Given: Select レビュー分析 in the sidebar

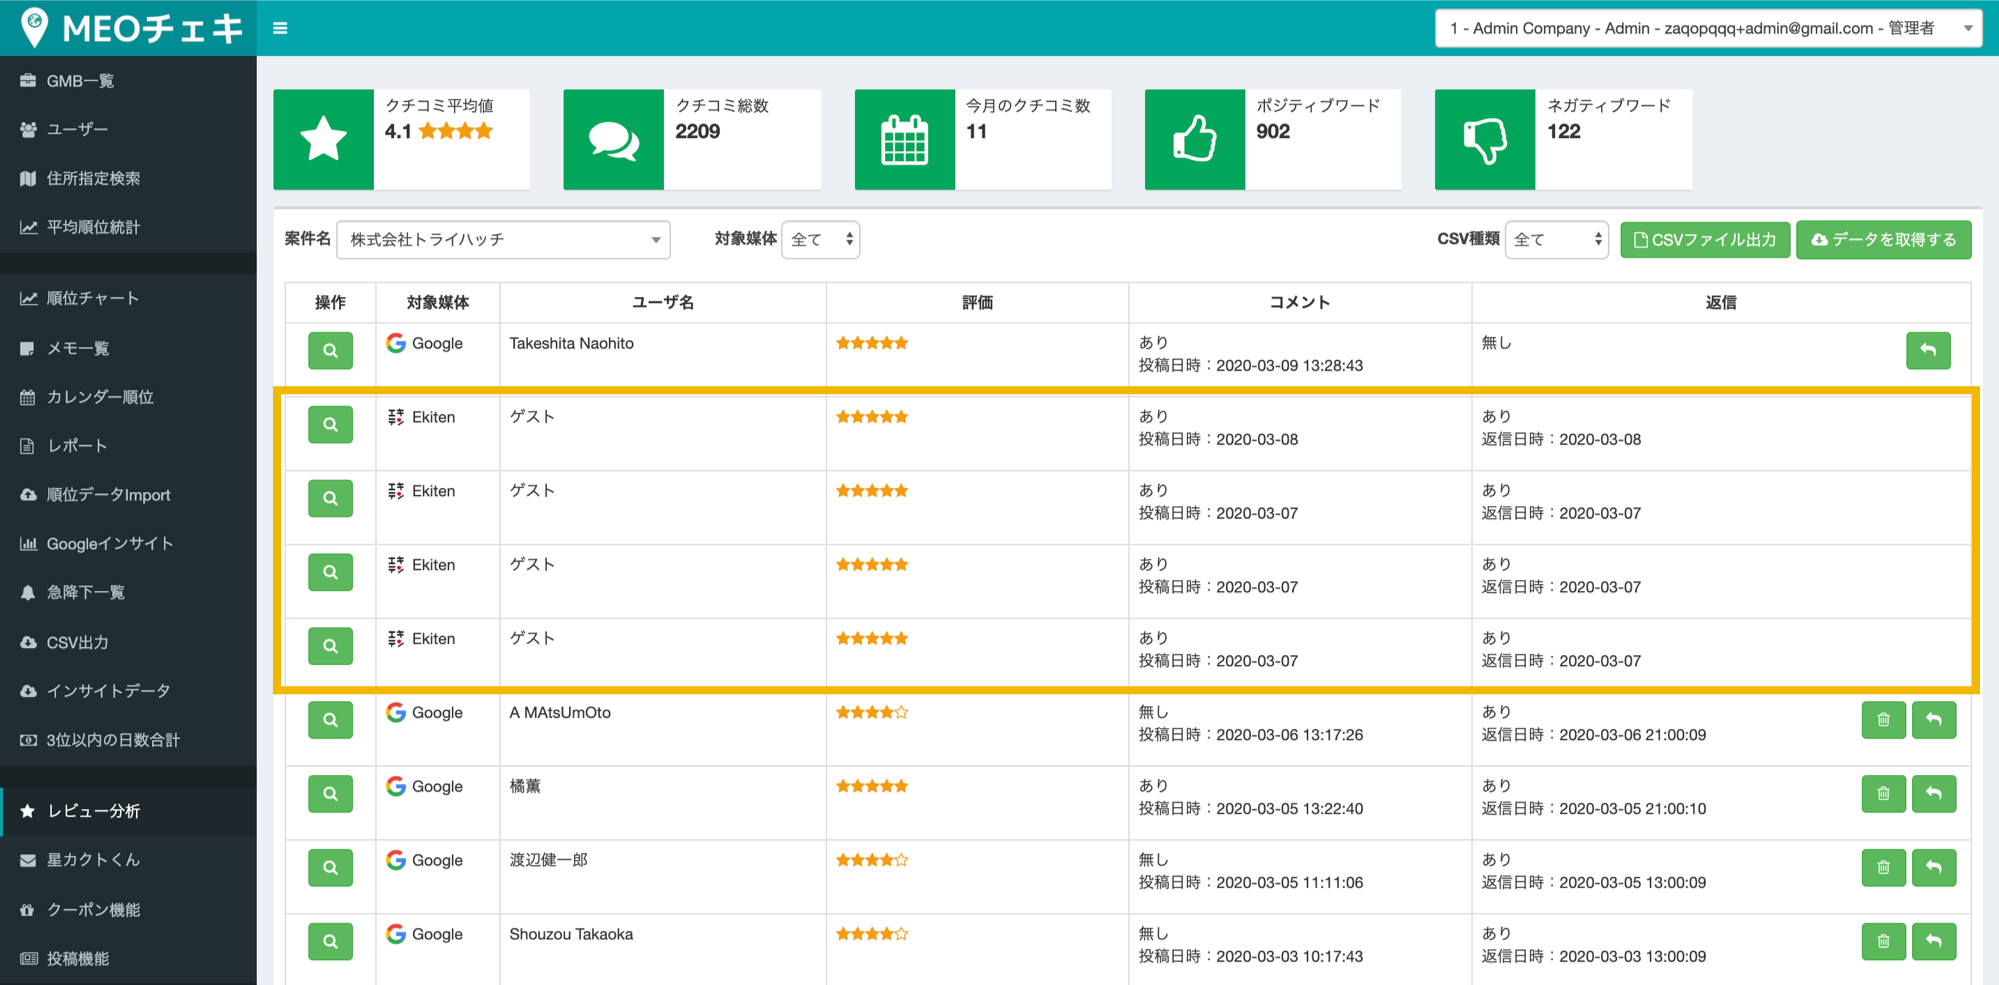Looking at the screenshot, I should pos(128,811).
